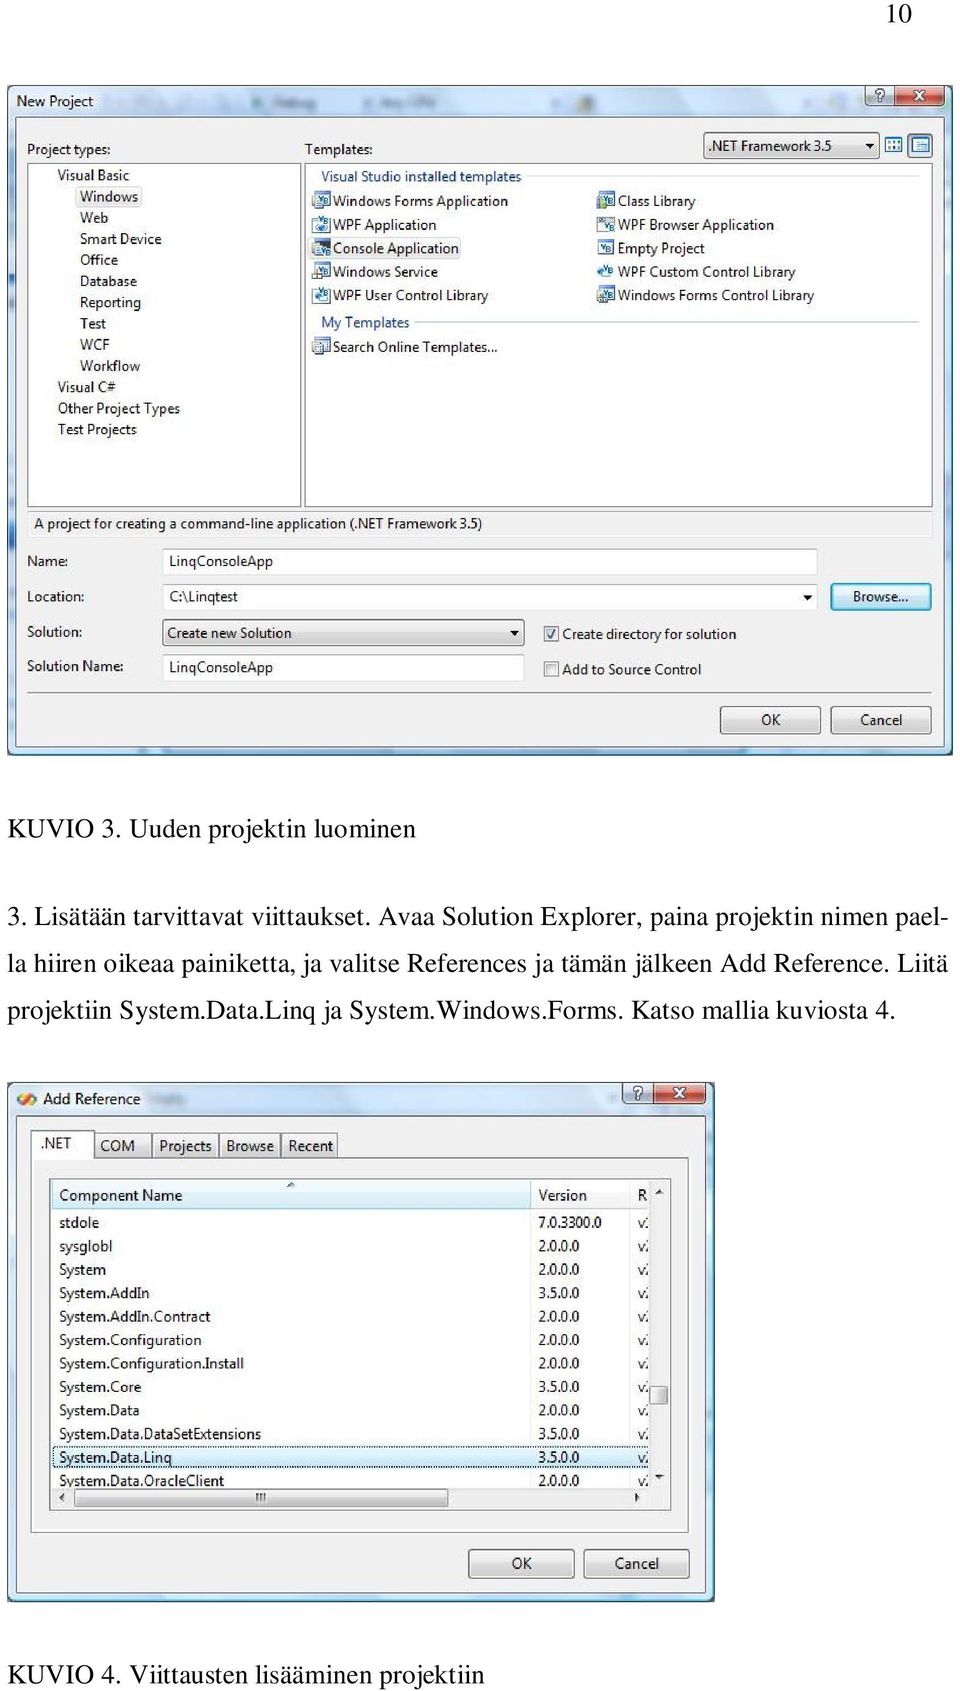Click OK in Add Reference dialog
The width and height of the screenshot is (960, 1691).
(x=521, y=1563)
